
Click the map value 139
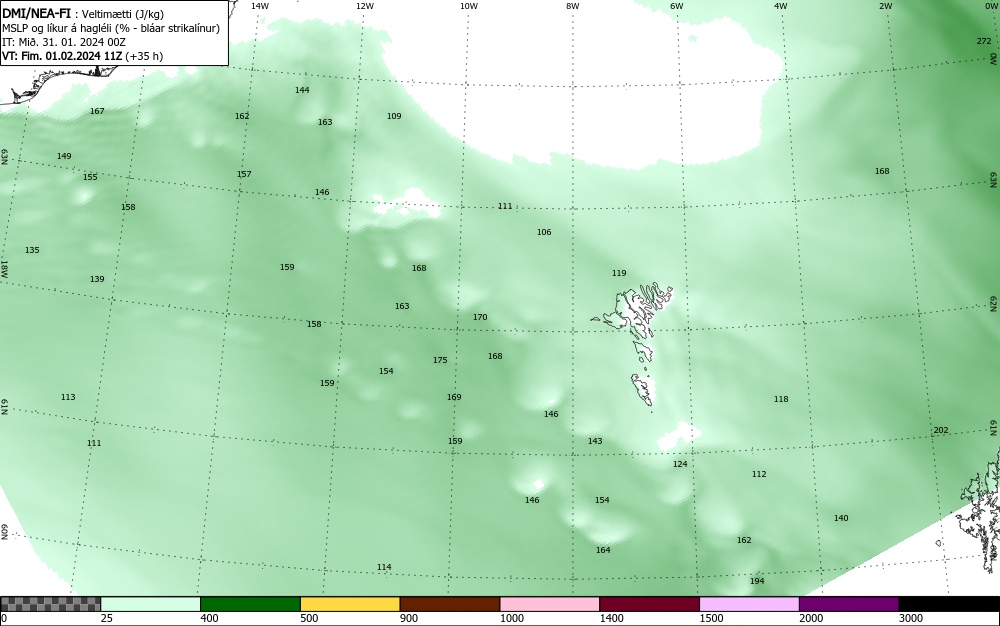tap(97, 279)
